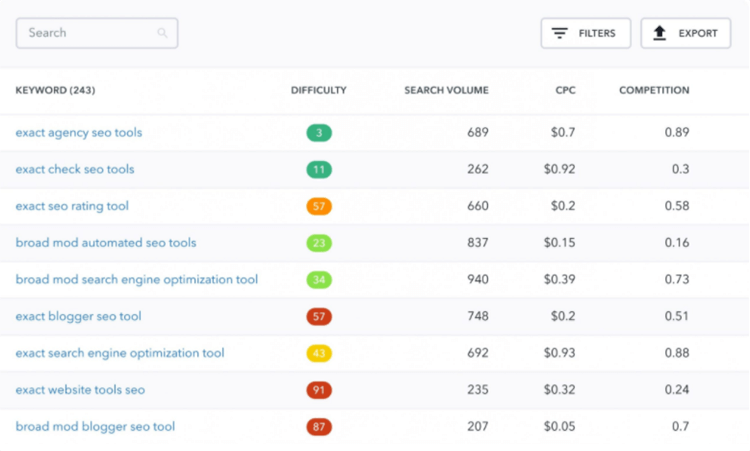
Task: Sort by KEYWORD (243) column header
Action: click(55, 90)
